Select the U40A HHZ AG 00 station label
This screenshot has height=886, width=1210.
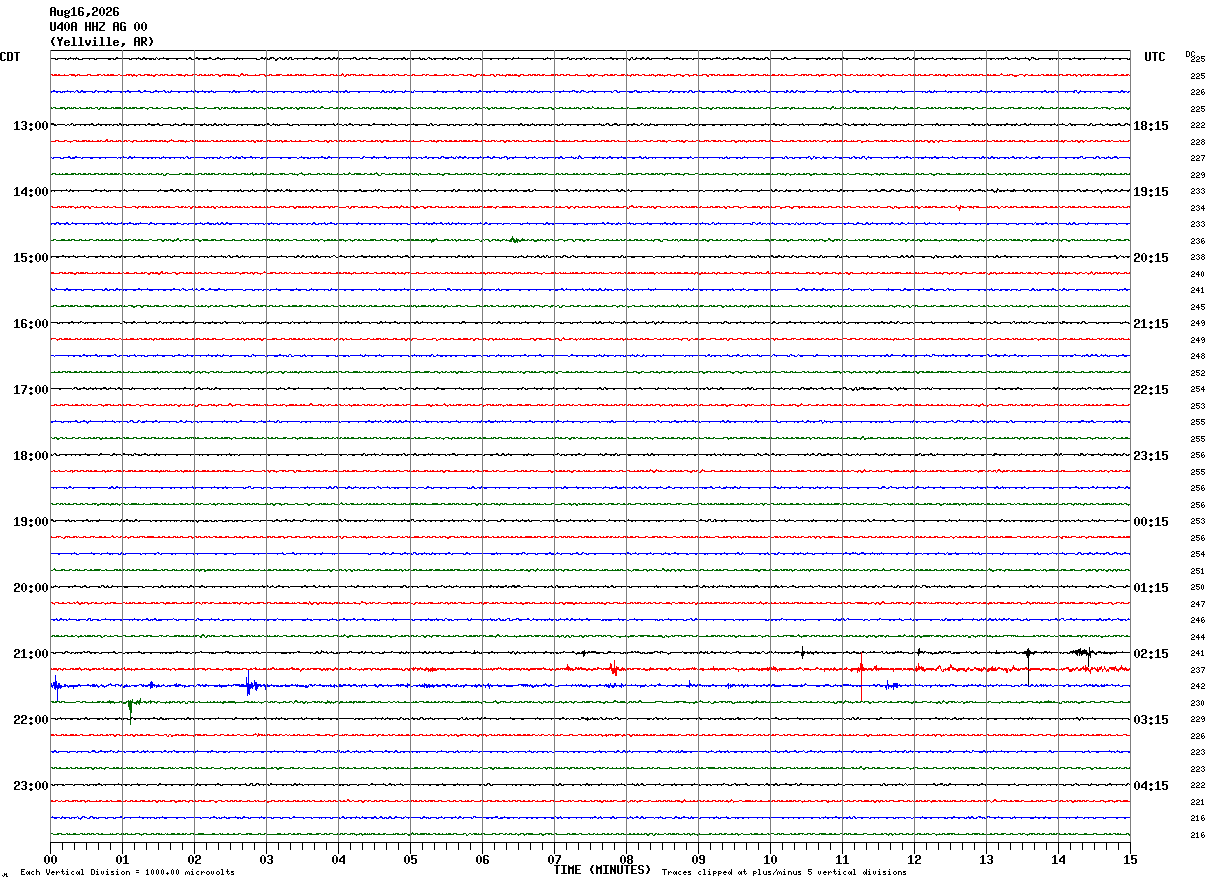(x=98, y=27)
